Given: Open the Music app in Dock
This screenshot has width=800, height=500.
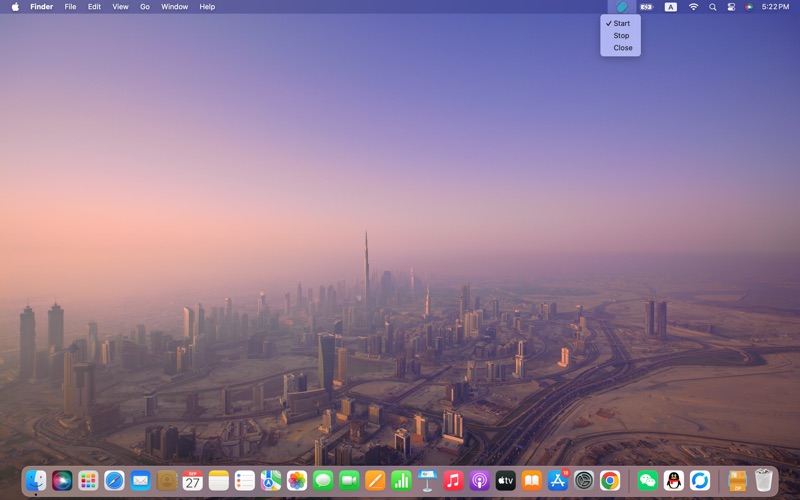Looking at the screenshot, I should click(x=453, y=481).
